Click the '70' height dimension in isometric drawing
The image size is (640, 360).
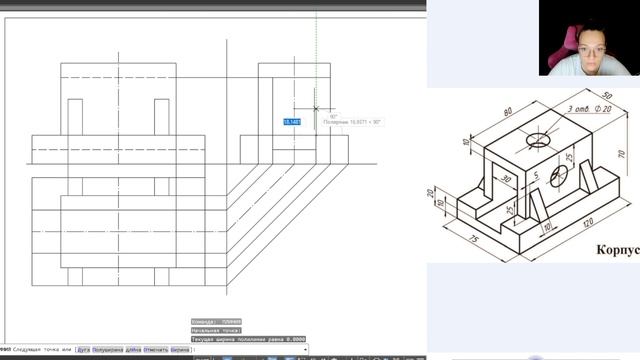621,154
